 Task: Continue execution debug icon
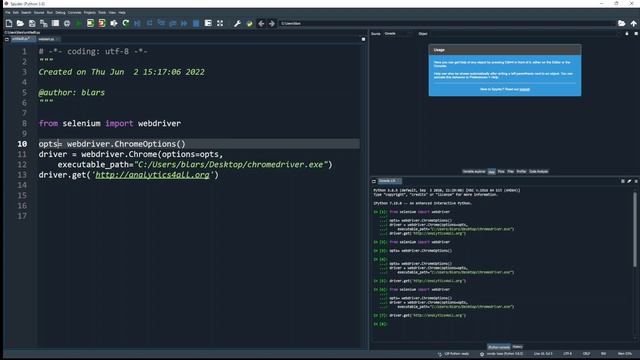(184, 23)
